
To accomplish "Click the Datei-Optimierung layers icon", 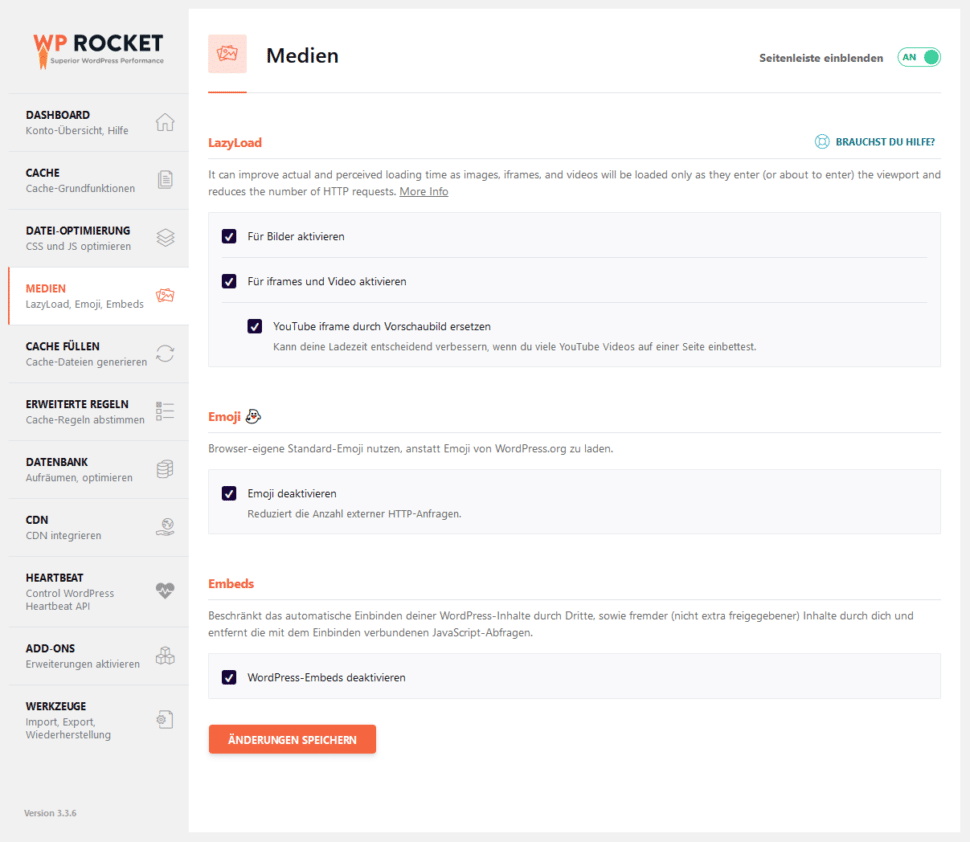I will tap(165, 238).
